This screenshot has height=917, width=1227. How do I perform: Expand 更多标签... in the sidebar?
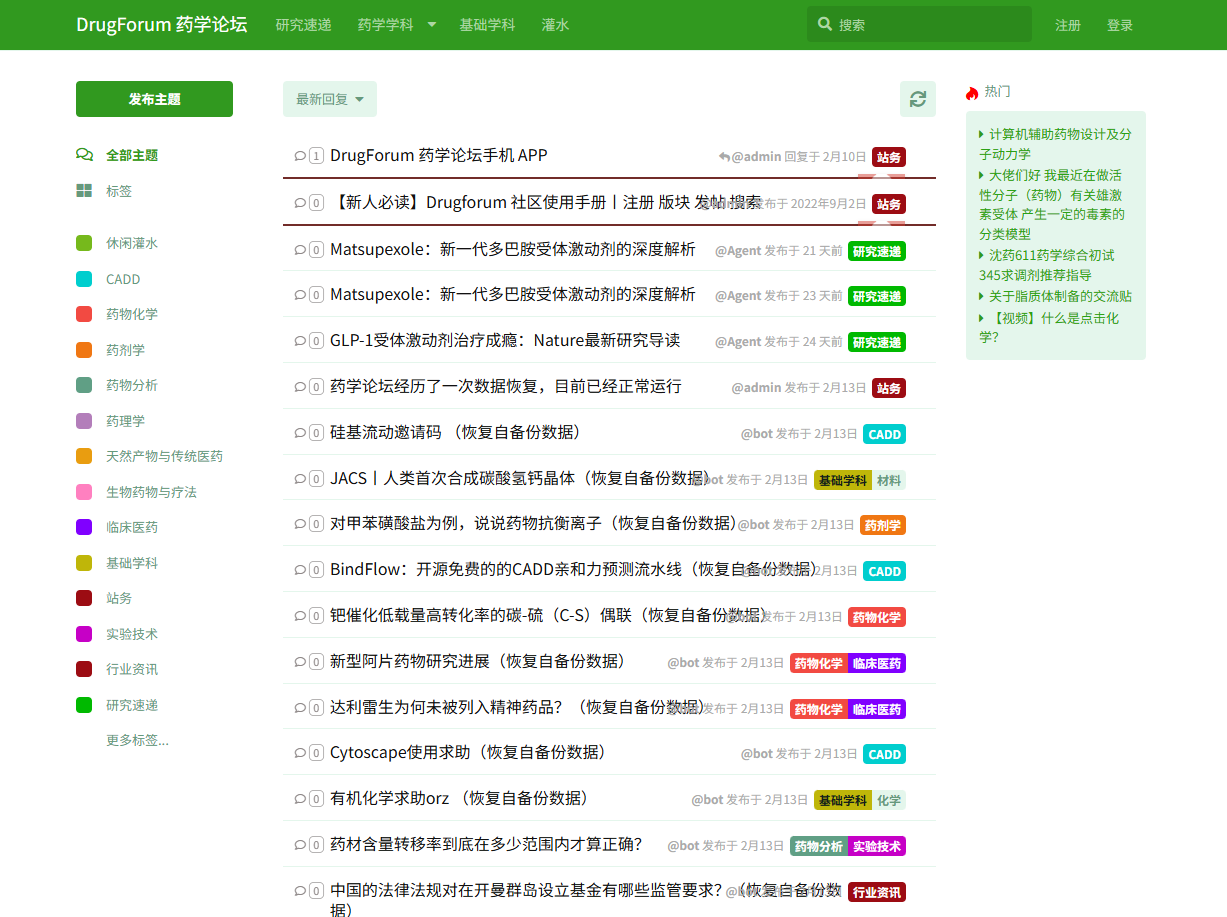(x=137, y=740)
